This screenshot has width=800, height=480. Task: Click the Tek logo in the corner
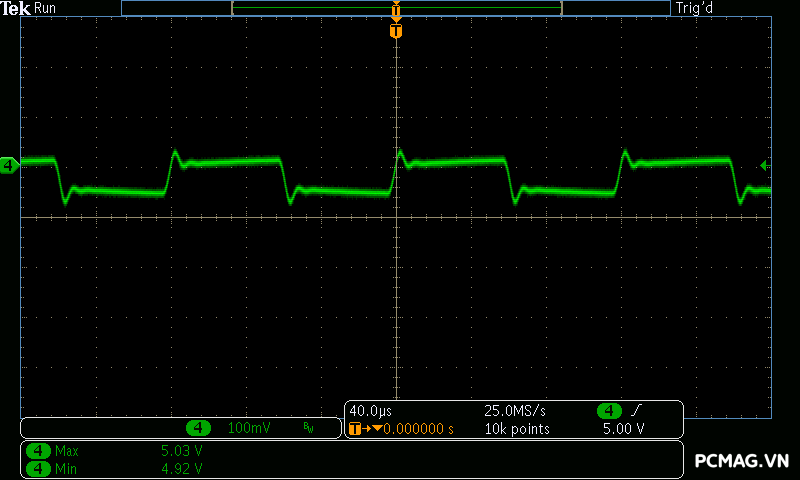(x=17, y=8)
